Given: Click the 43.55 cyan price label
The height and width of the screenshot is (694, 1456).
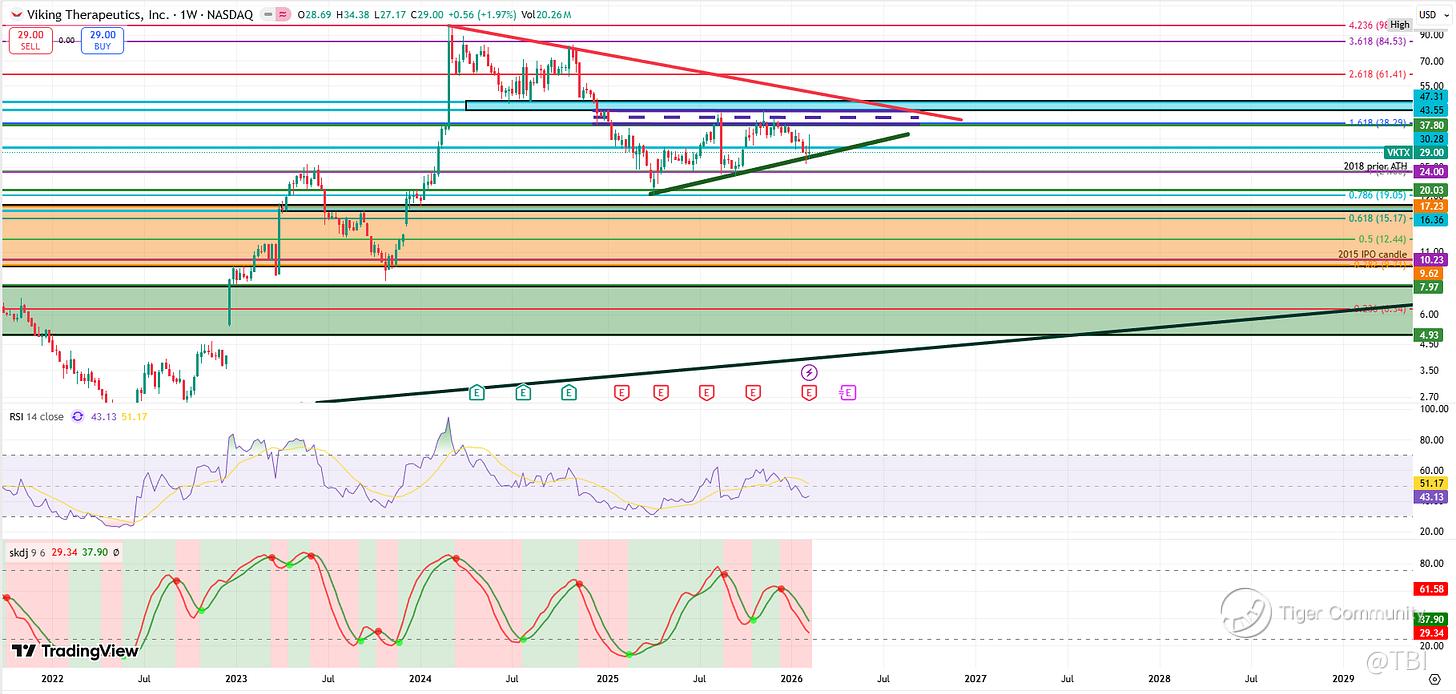Looking at the screenshot, I should pyautogui.click(x=1429, y=109).
